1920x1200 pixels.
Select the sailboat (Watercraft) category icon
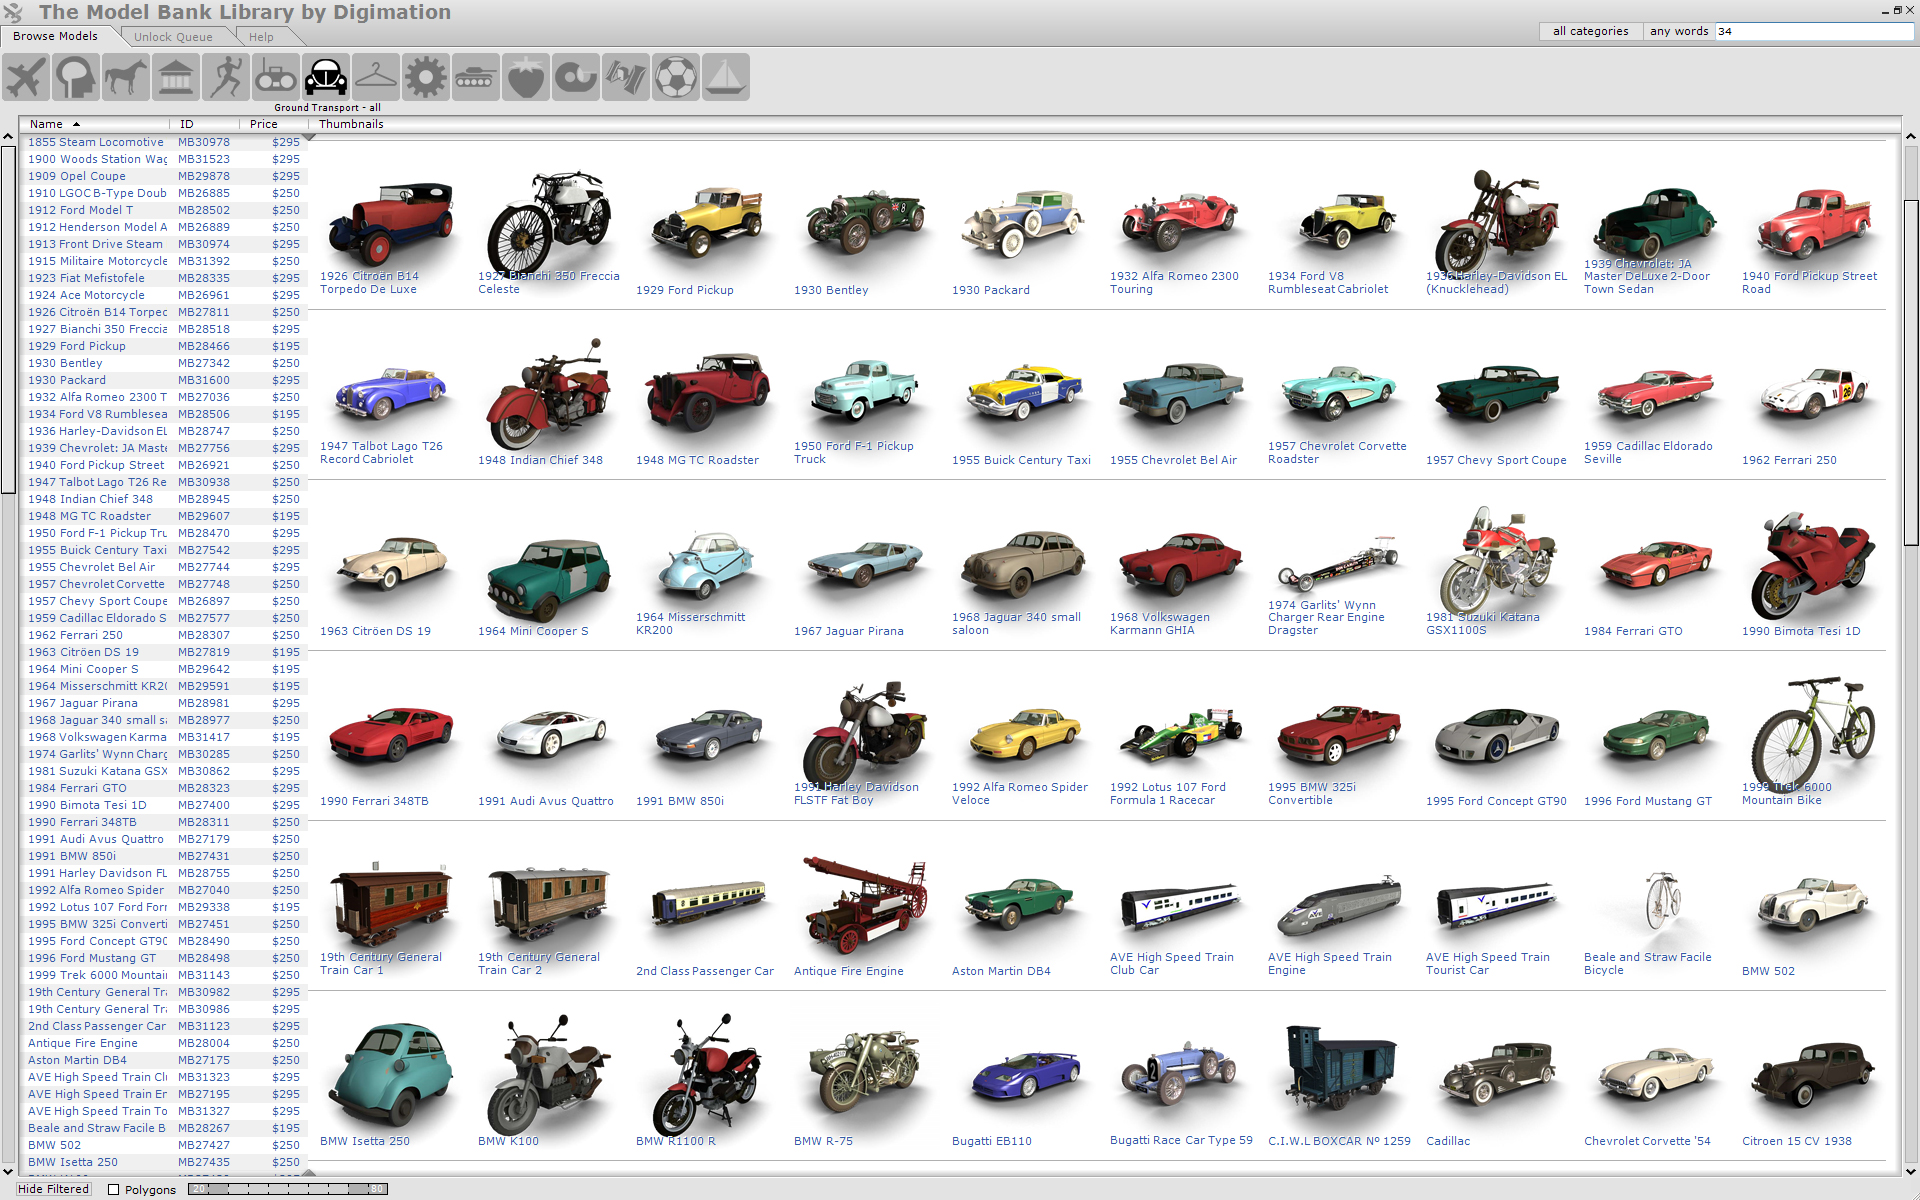coord(726,77)
